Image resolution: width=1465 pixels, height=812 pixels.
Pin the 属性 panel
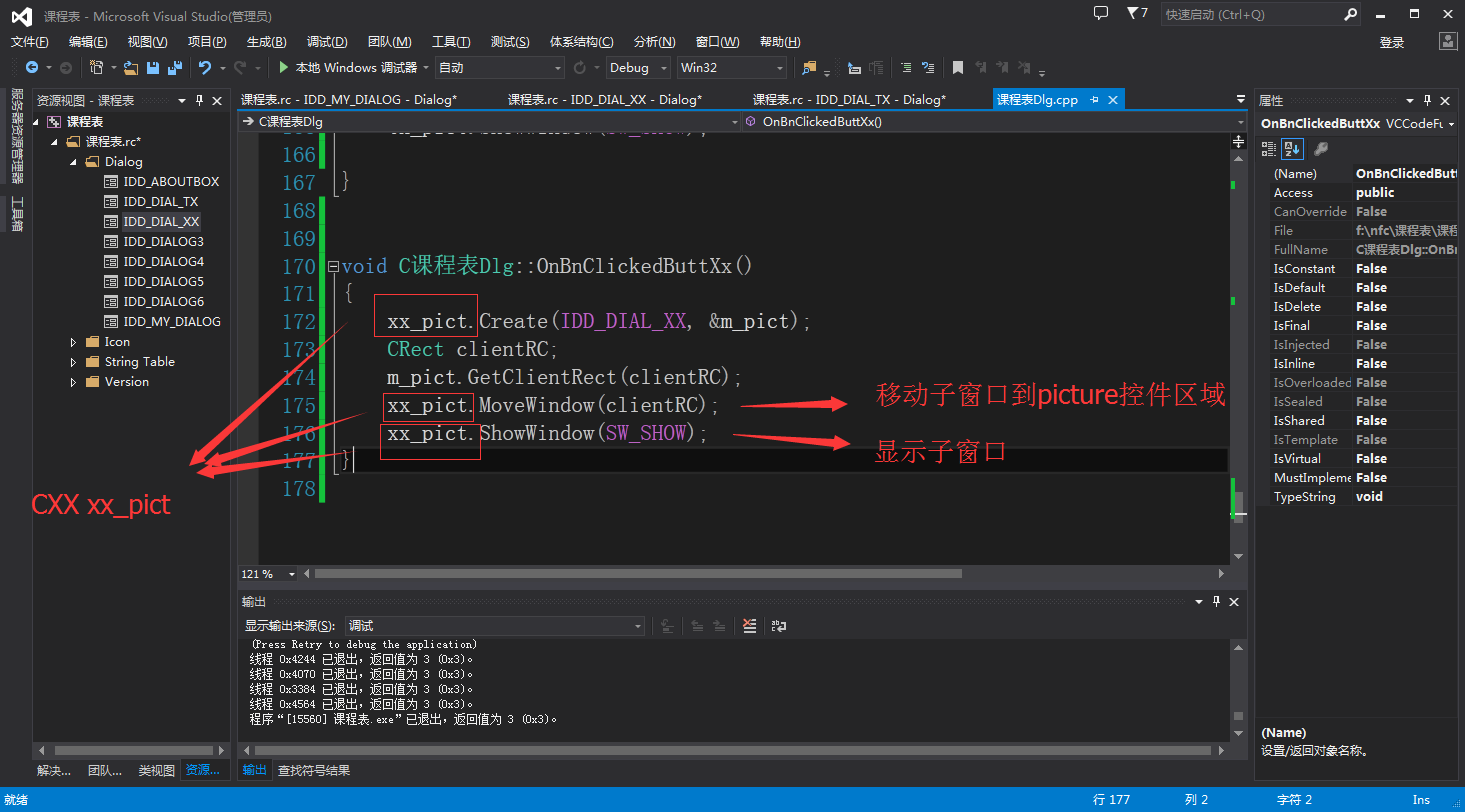tap(1425, 100)
